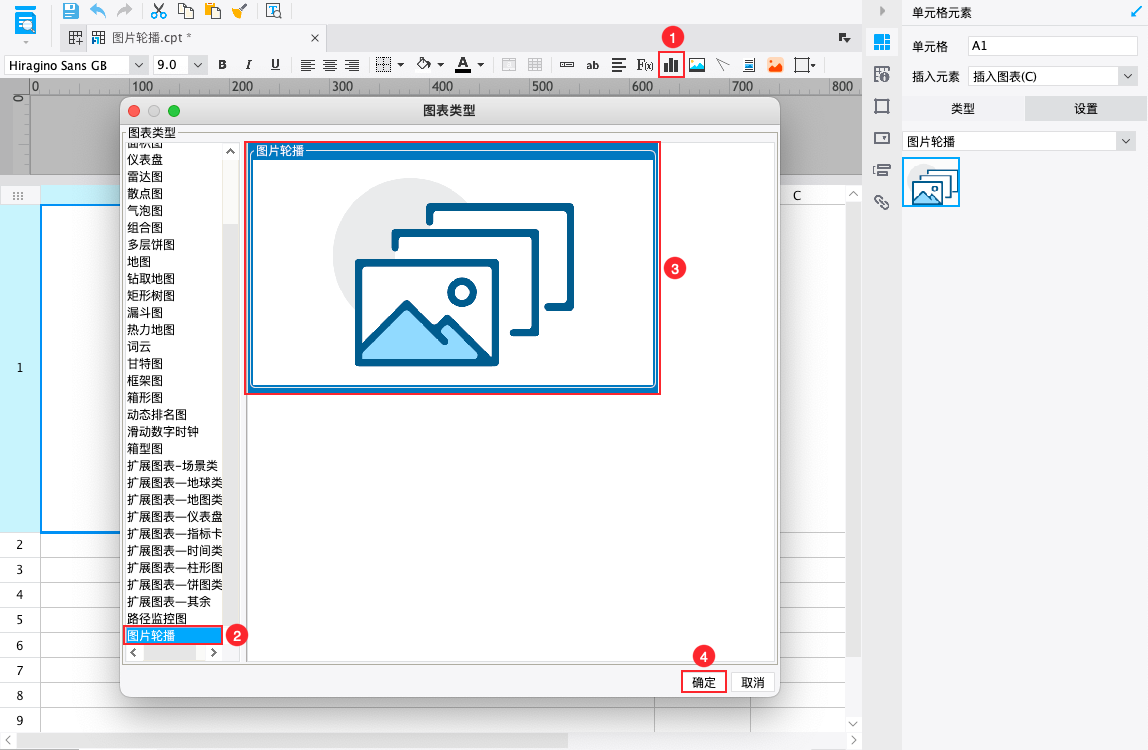This screenshot has height=750, width=1148.
Task: Close the 图片轮播.cpt tab
Action: pos(315,38)
